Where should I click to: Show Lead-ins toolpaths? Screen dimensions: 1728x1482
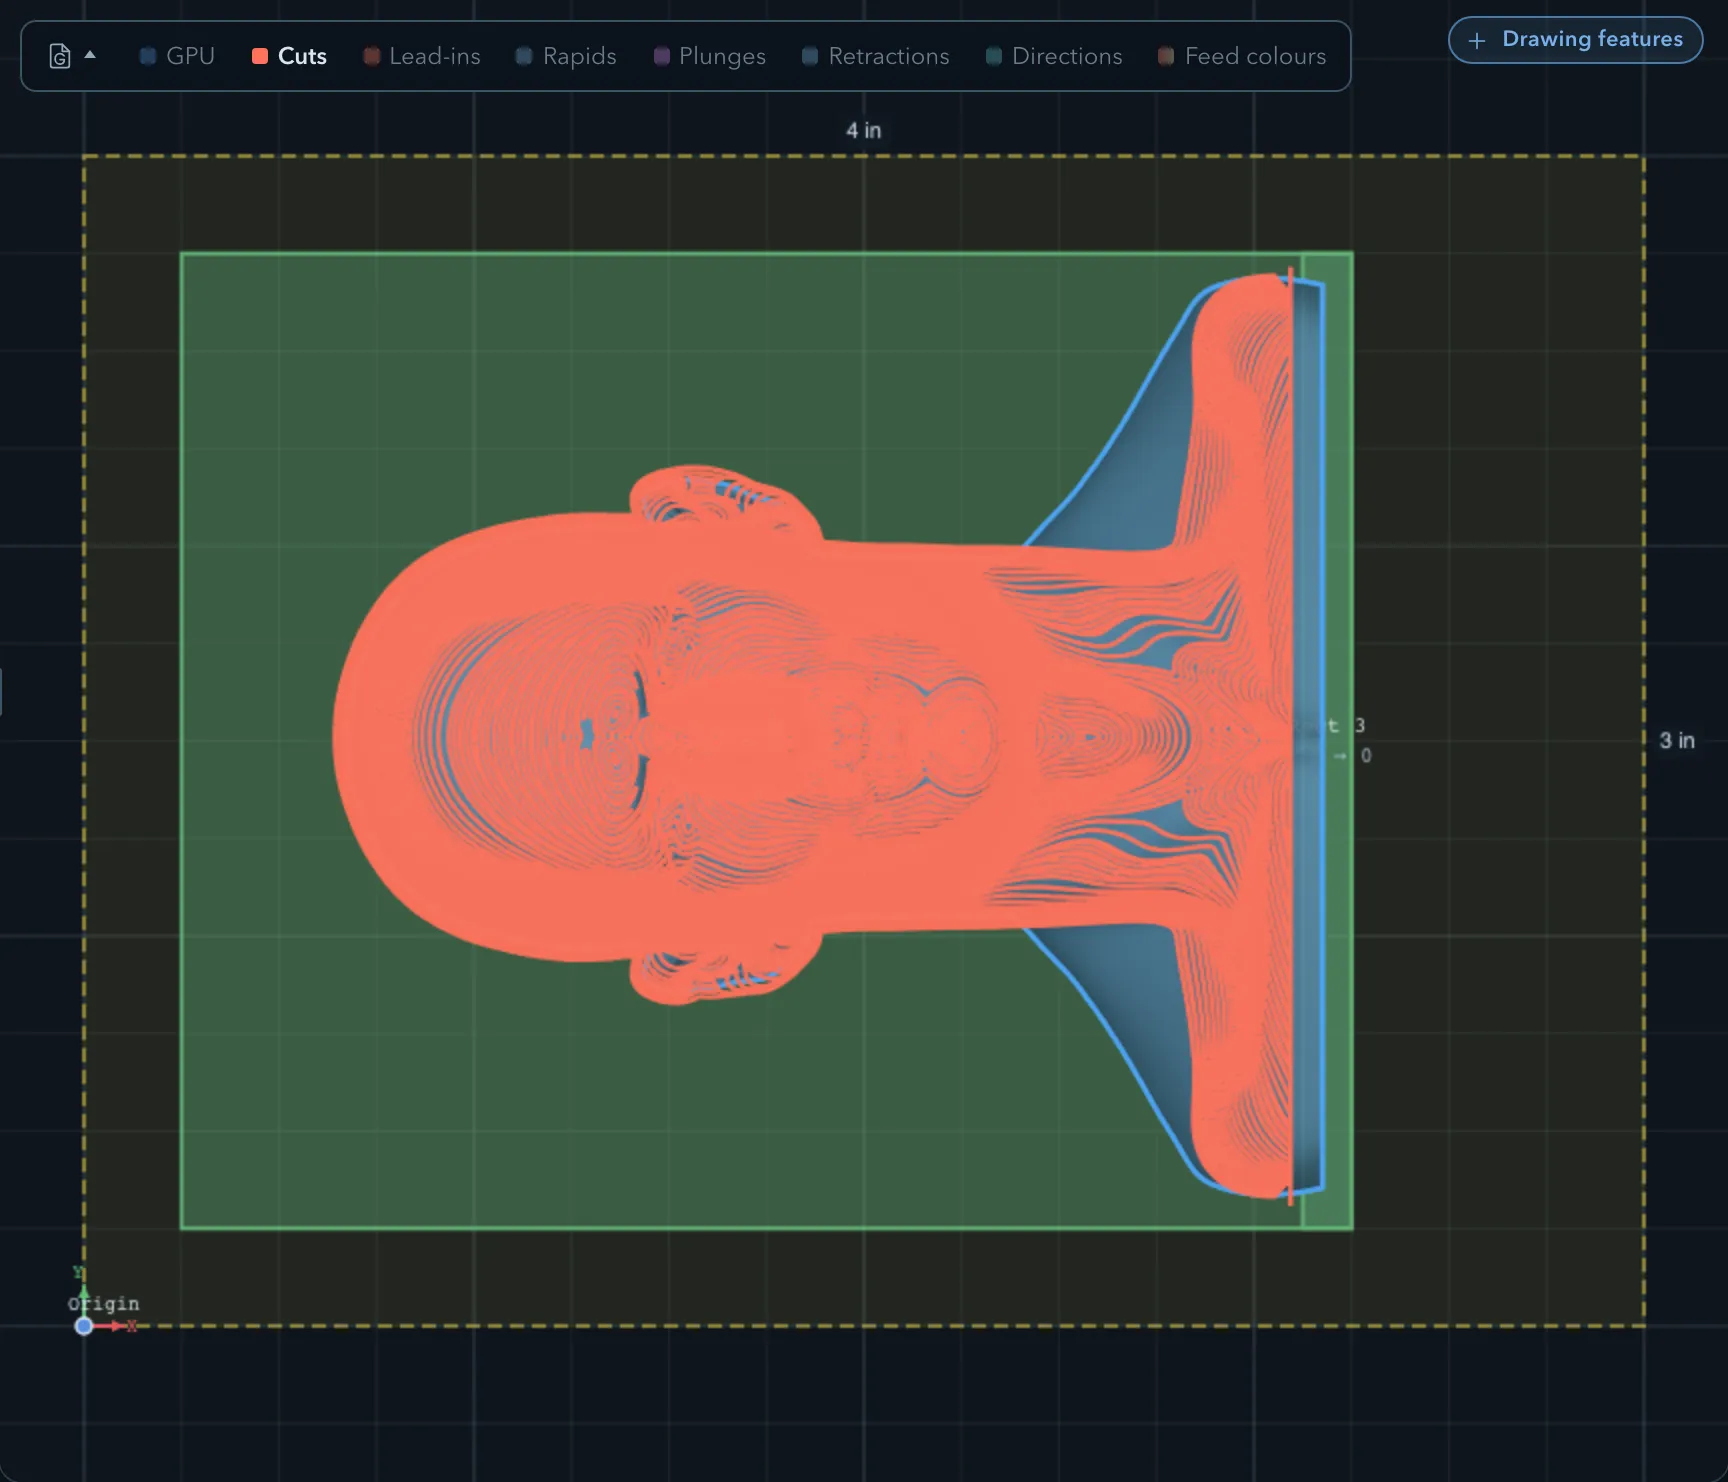[x=421, y=56]
